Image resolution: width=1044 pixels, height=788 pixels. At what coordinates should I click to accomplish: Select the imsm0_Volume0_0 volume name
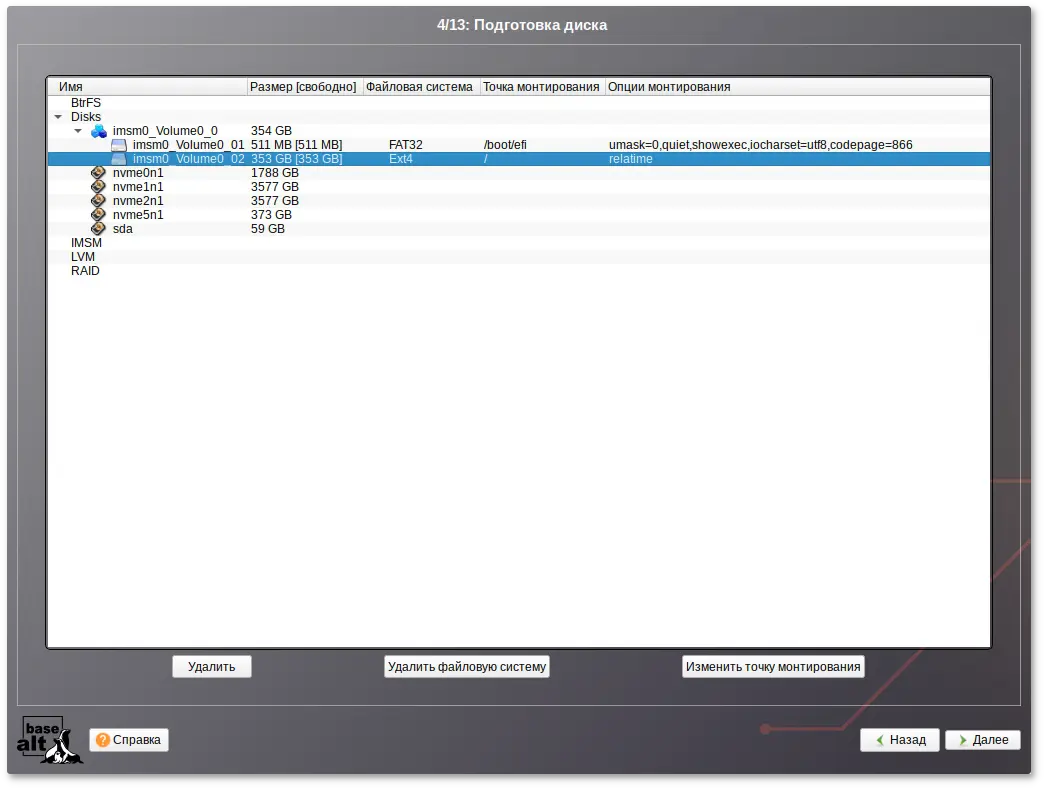pyautogui.click(x=165, y=131)
